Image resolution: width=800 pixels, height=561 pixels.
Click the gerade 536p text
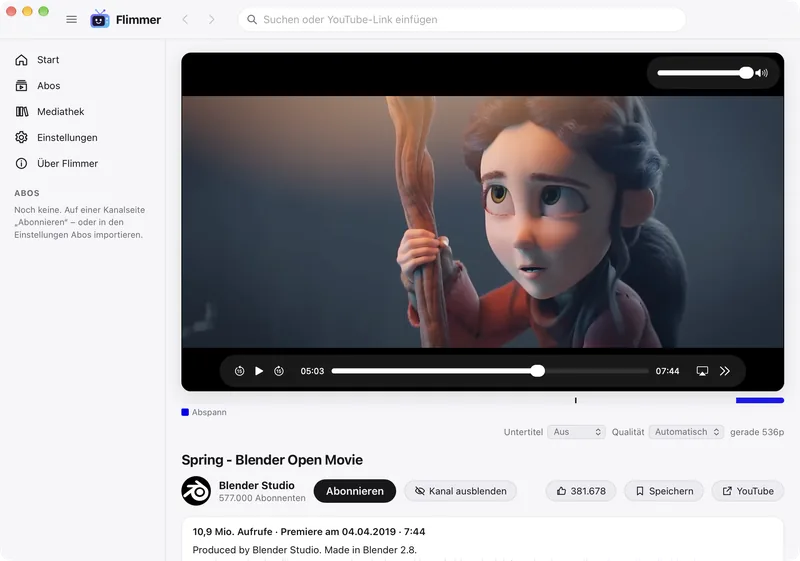coord(757,432)
